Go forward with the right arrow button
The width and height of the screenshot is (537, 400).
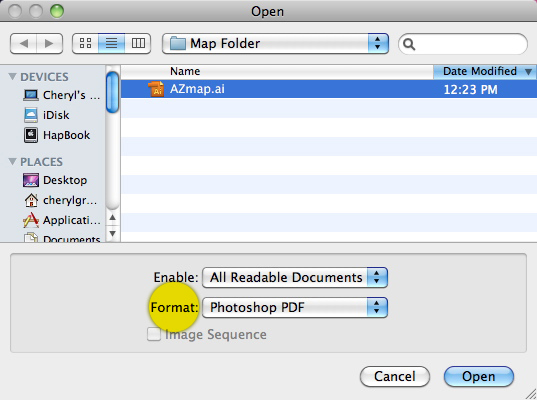click(49, 43)
